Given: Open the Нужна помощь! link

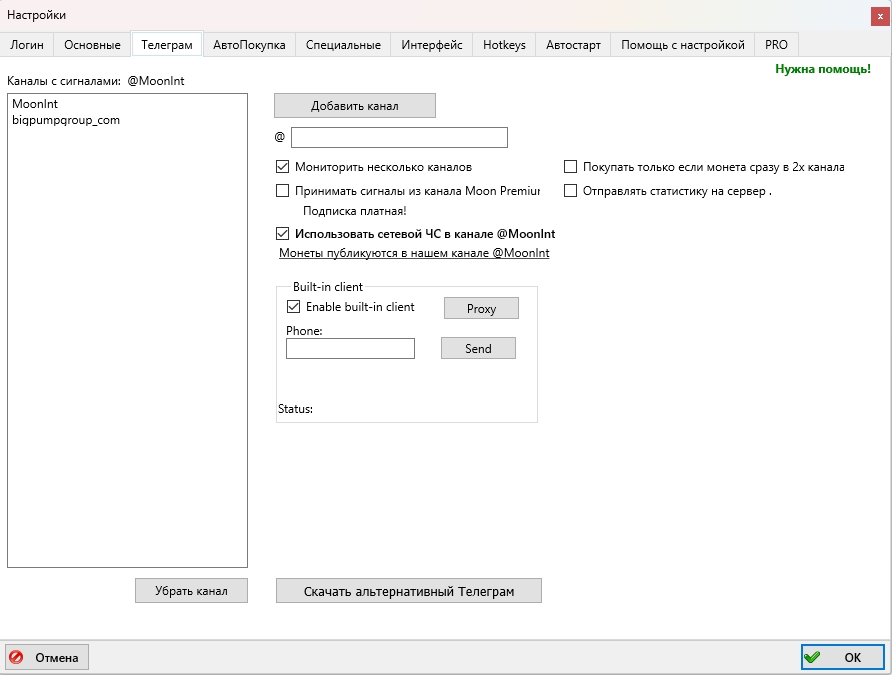Looking at the screenshot, I should click(822, 69).
